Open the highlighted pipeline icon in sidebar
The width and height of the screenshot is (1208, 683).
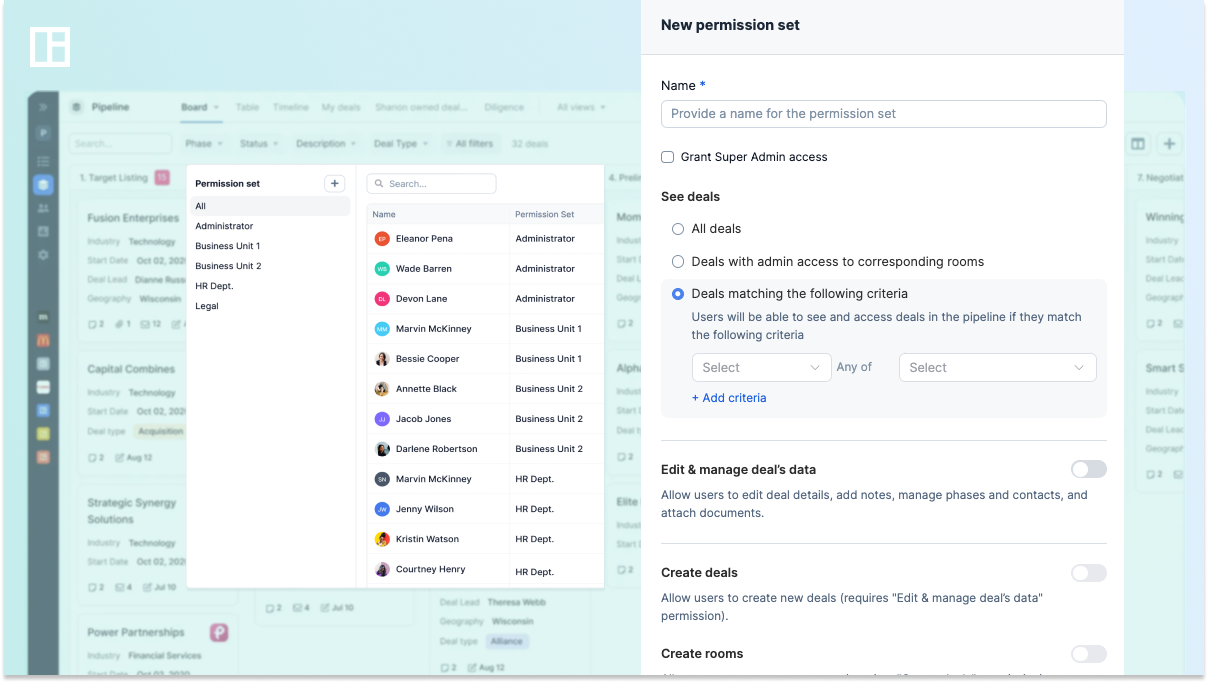[43, 185]
